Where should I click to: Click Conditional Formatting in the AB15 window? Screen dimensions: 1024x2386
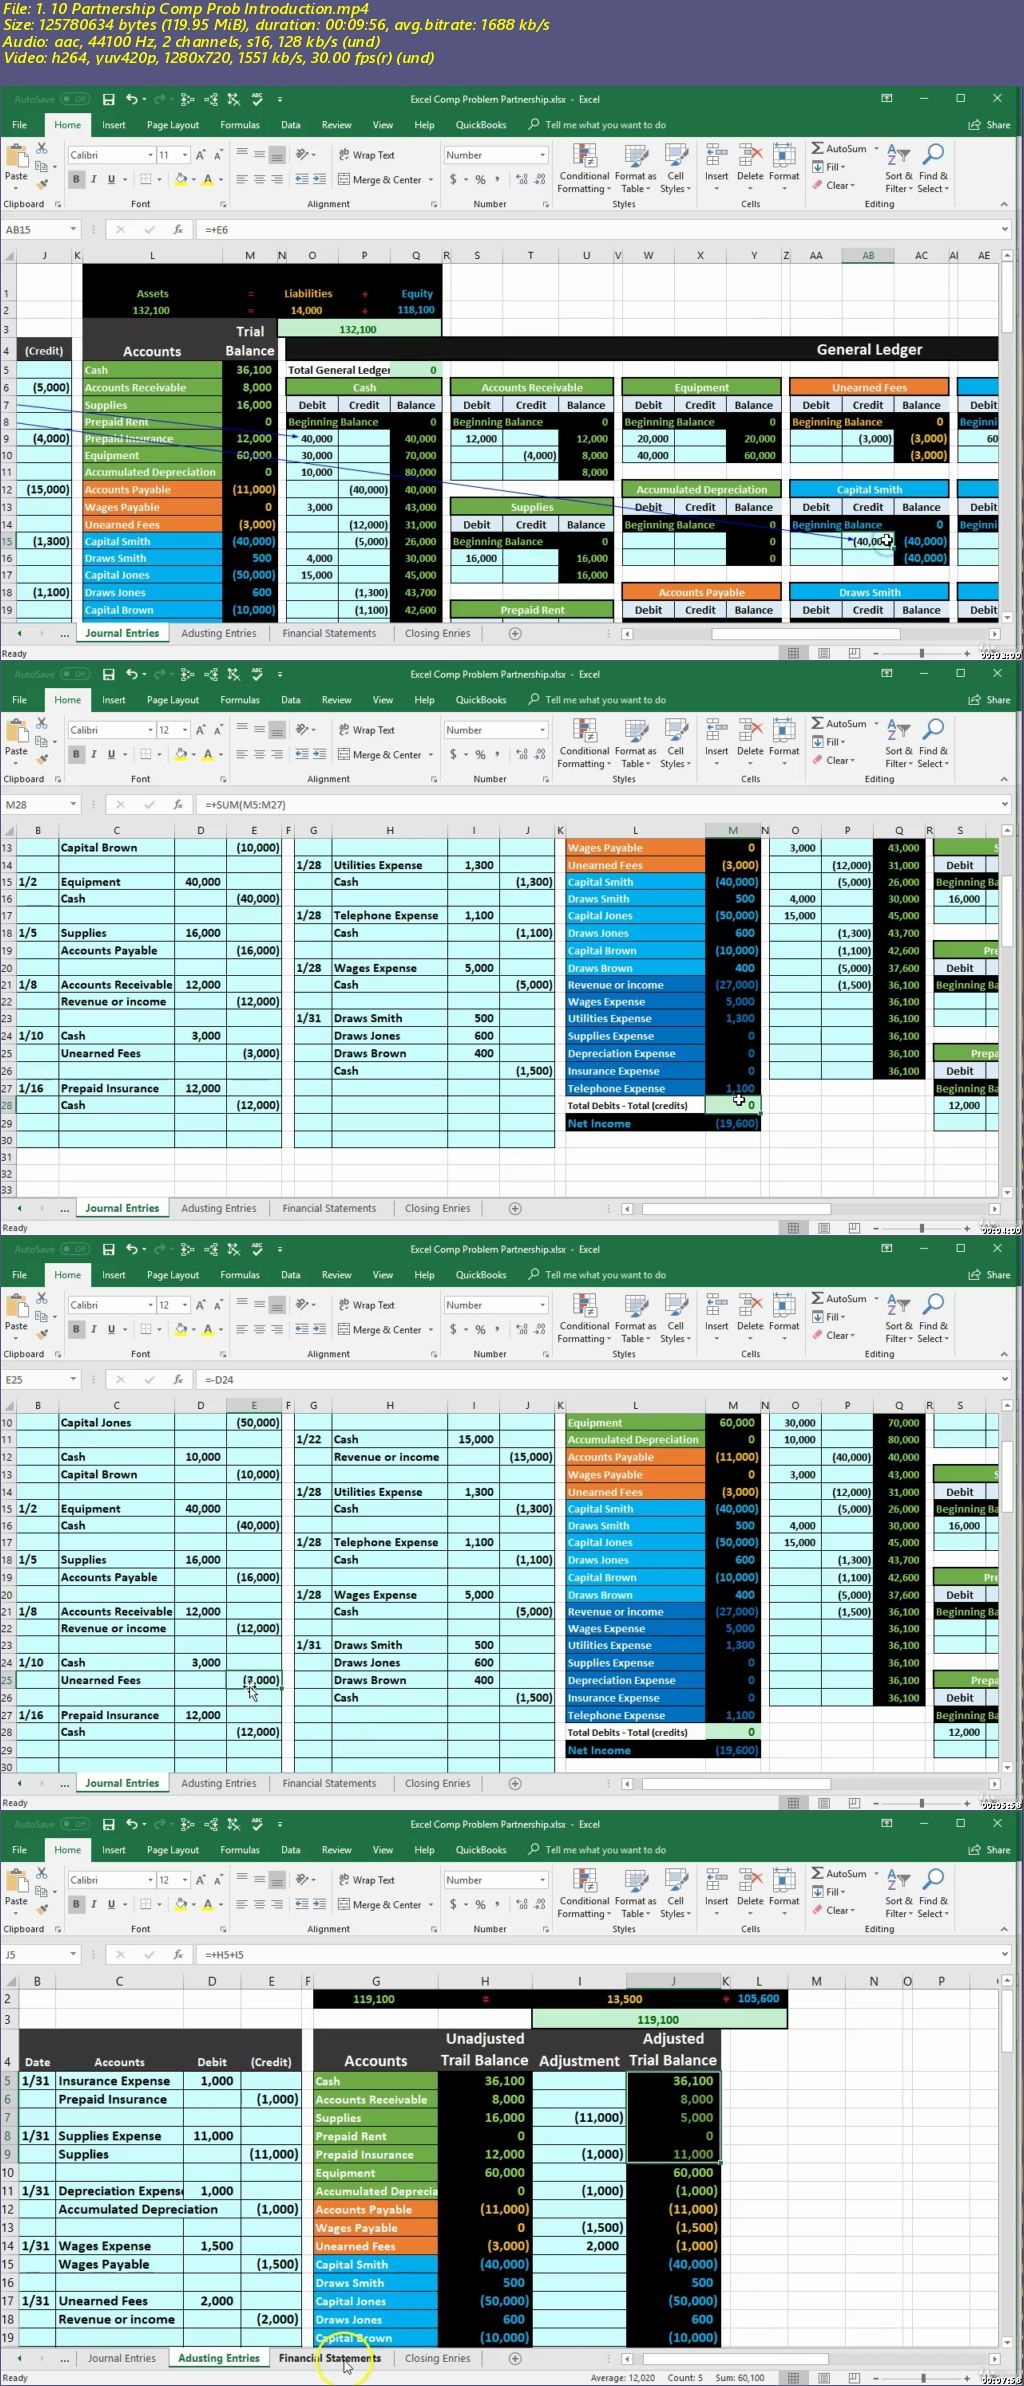[x=584, y=168]
